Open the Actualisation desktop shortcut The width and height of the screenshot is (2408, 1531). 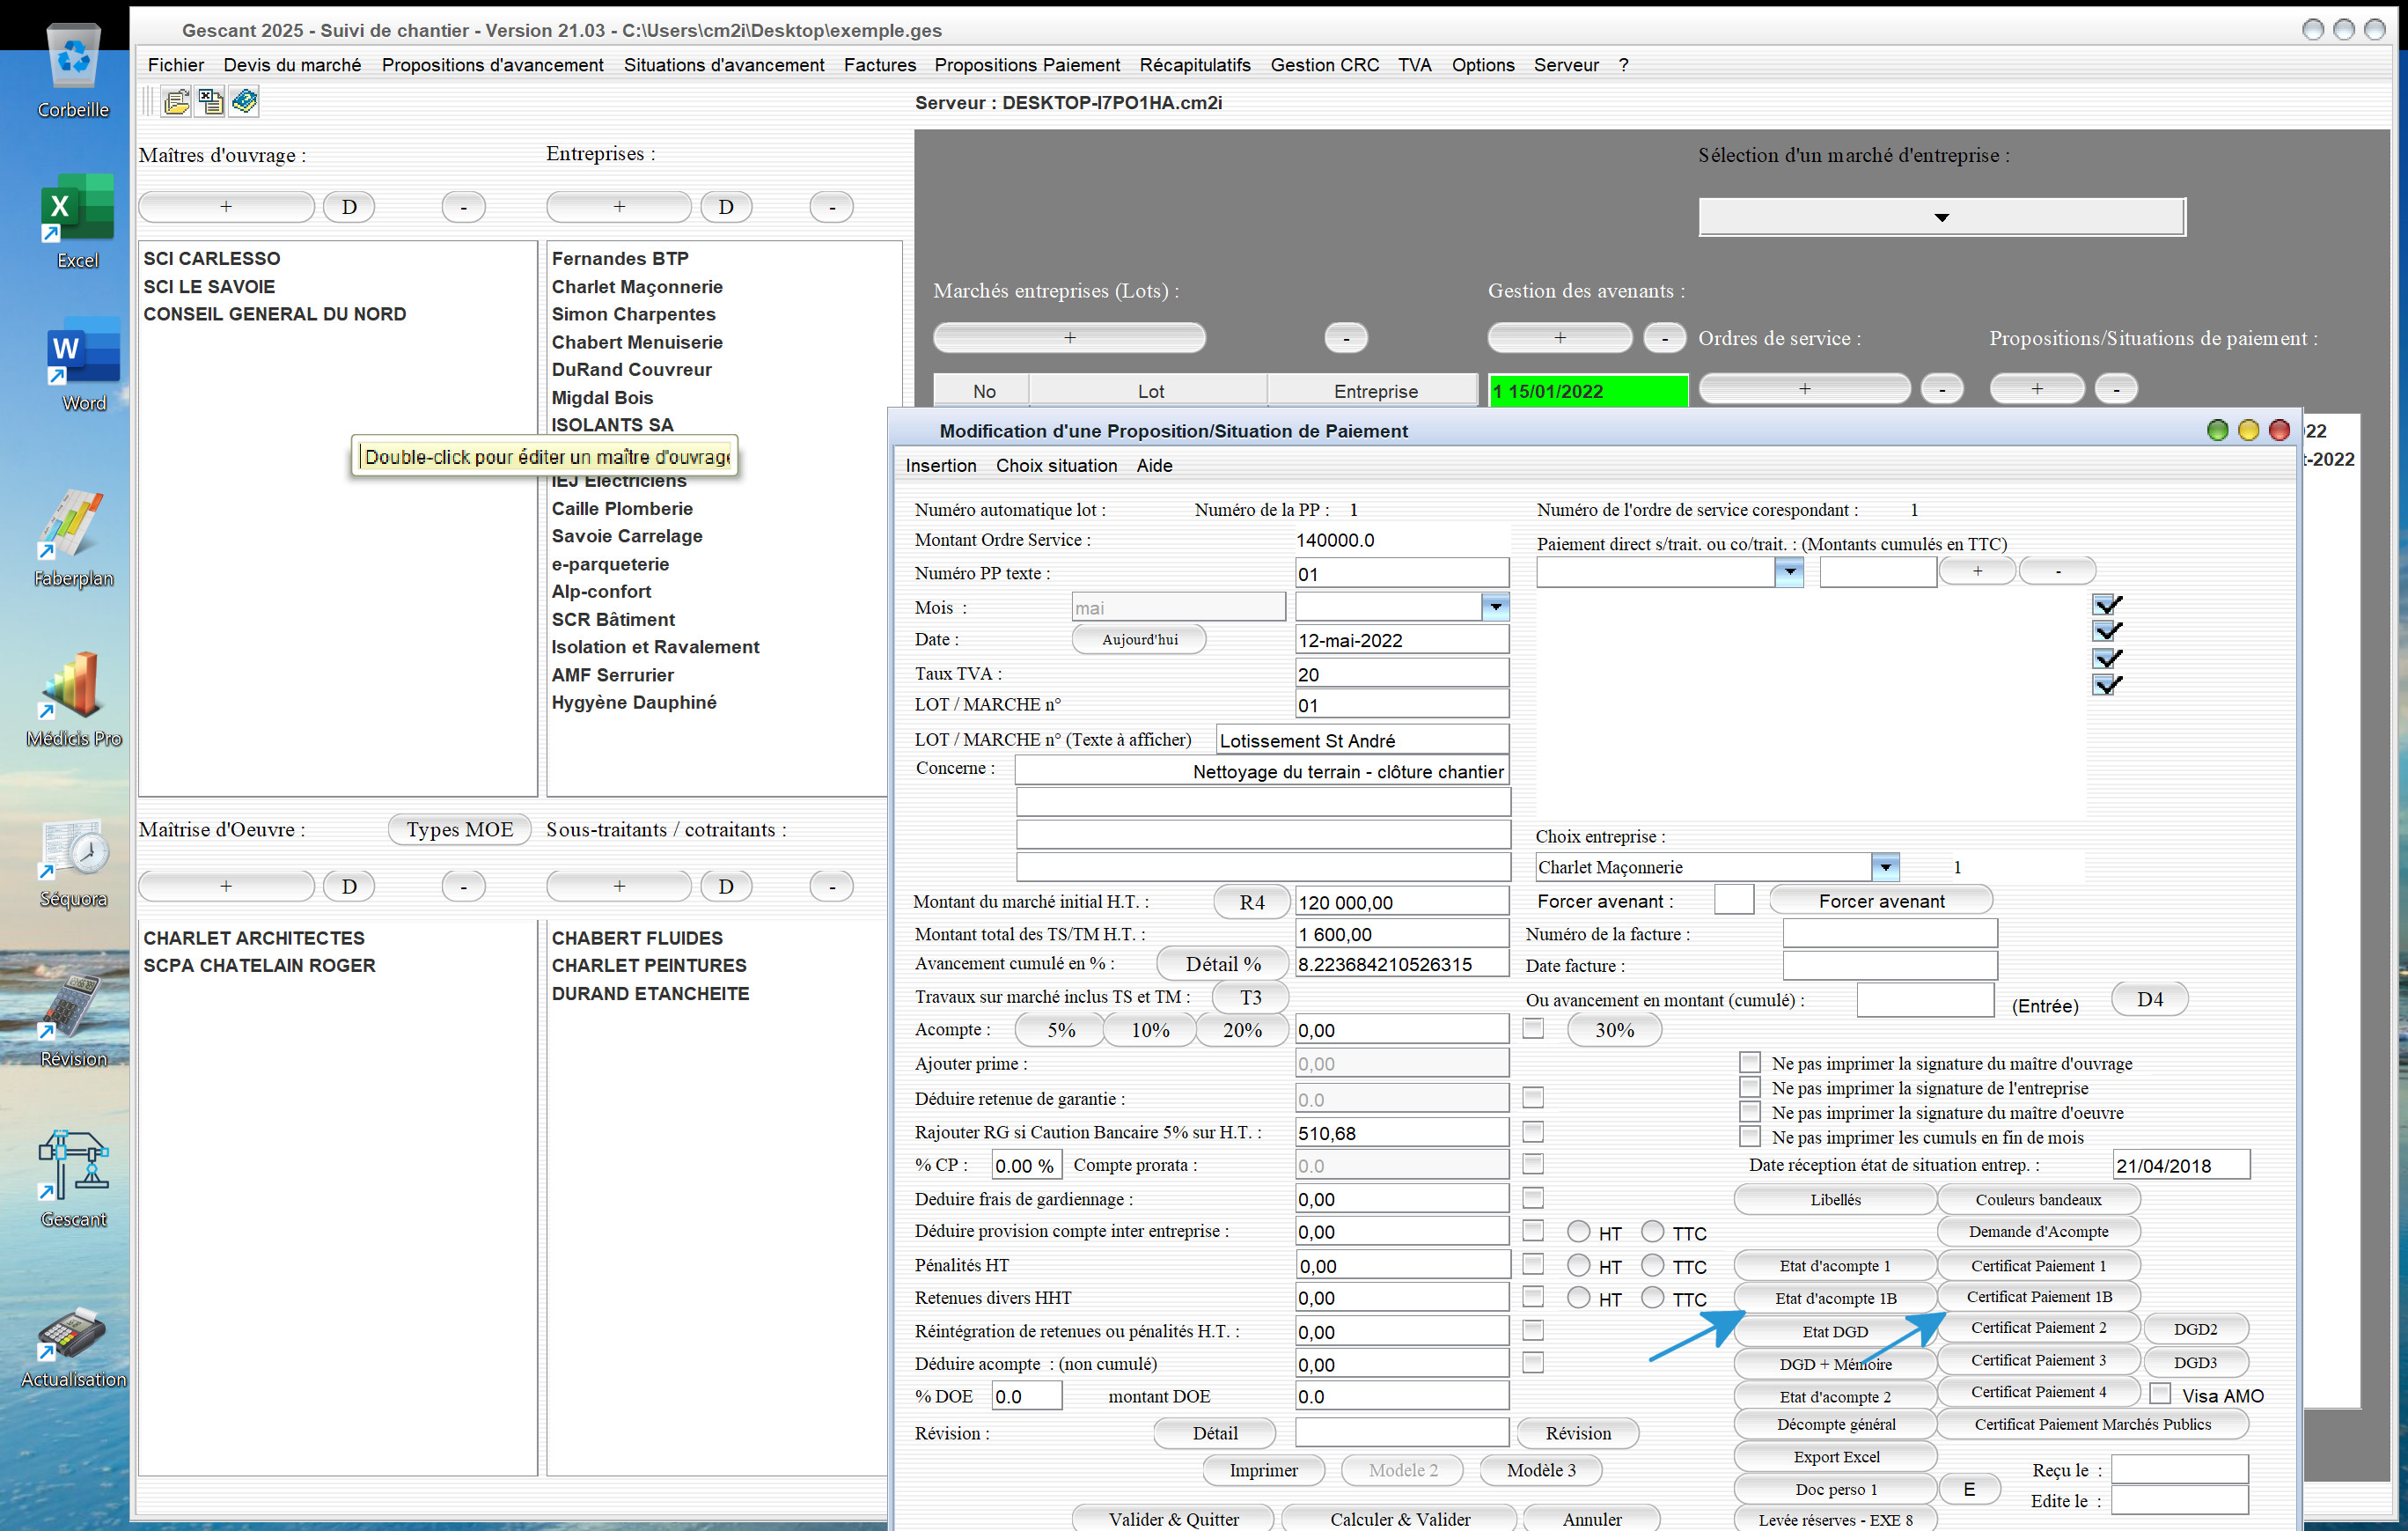pyautogui.click(x=73, y=1346)
